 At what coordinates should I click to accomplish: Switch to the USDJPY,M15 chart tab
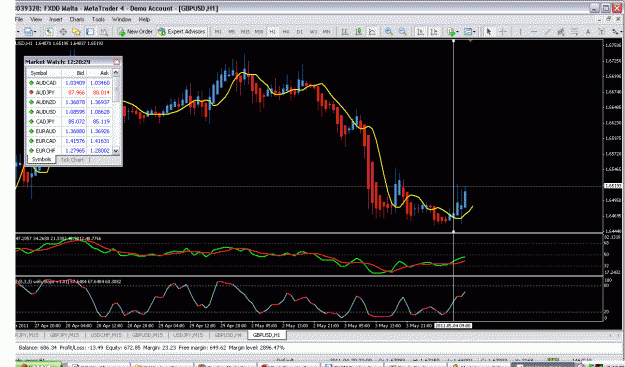[x=189, y=335]
